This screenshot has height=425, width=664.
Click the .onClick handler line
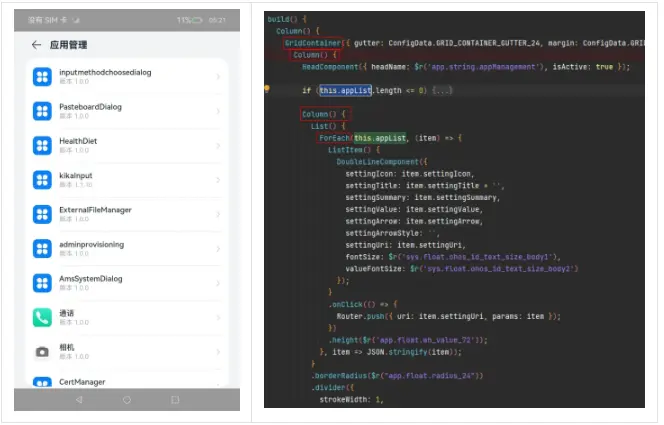click(365, 306)
